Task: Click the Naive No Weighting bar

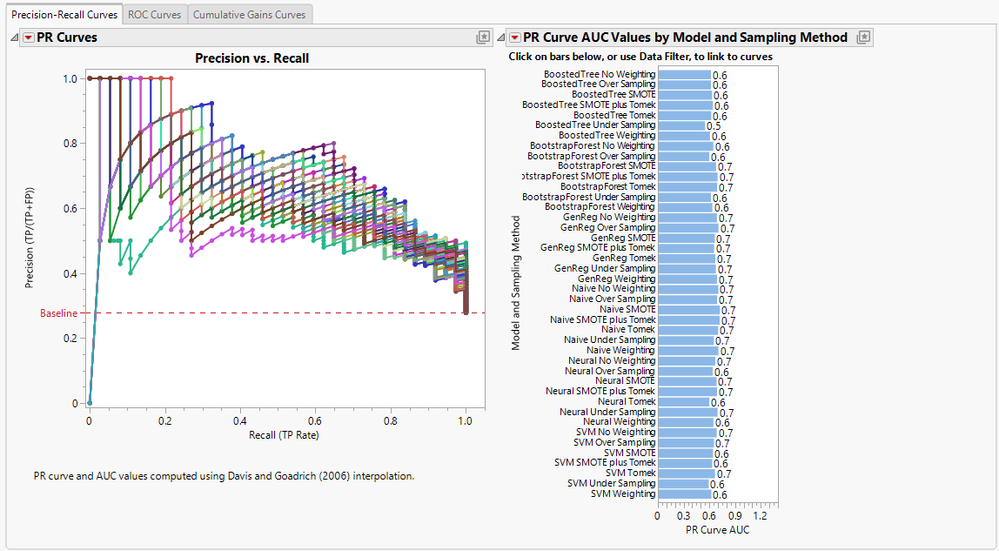Action: pyautogui.click(x=687, y=289)
